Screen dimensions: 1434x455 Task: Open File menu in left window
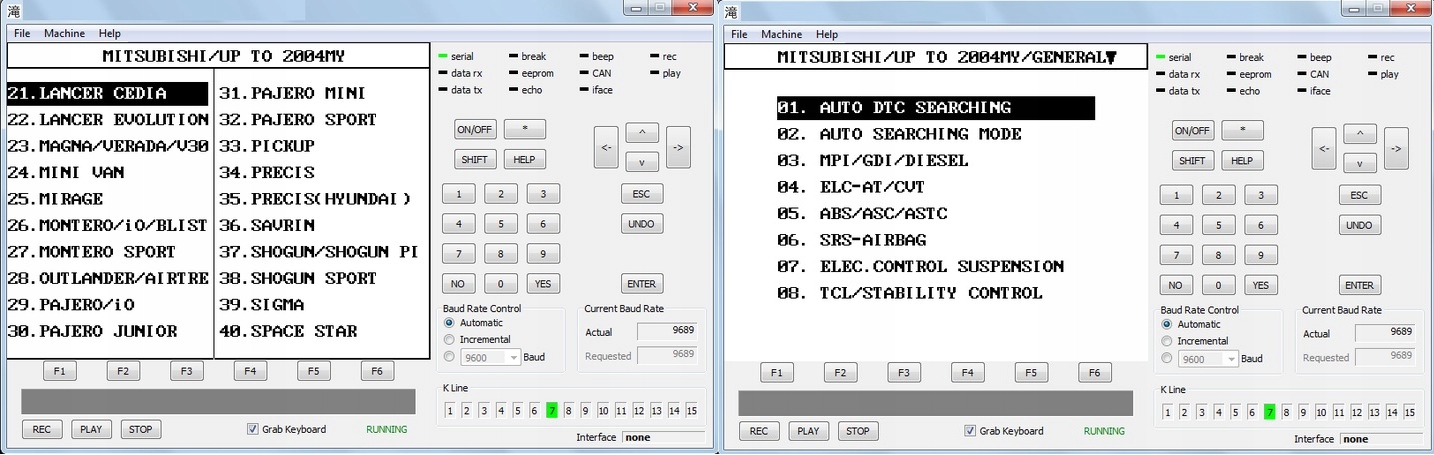point(22,34)
